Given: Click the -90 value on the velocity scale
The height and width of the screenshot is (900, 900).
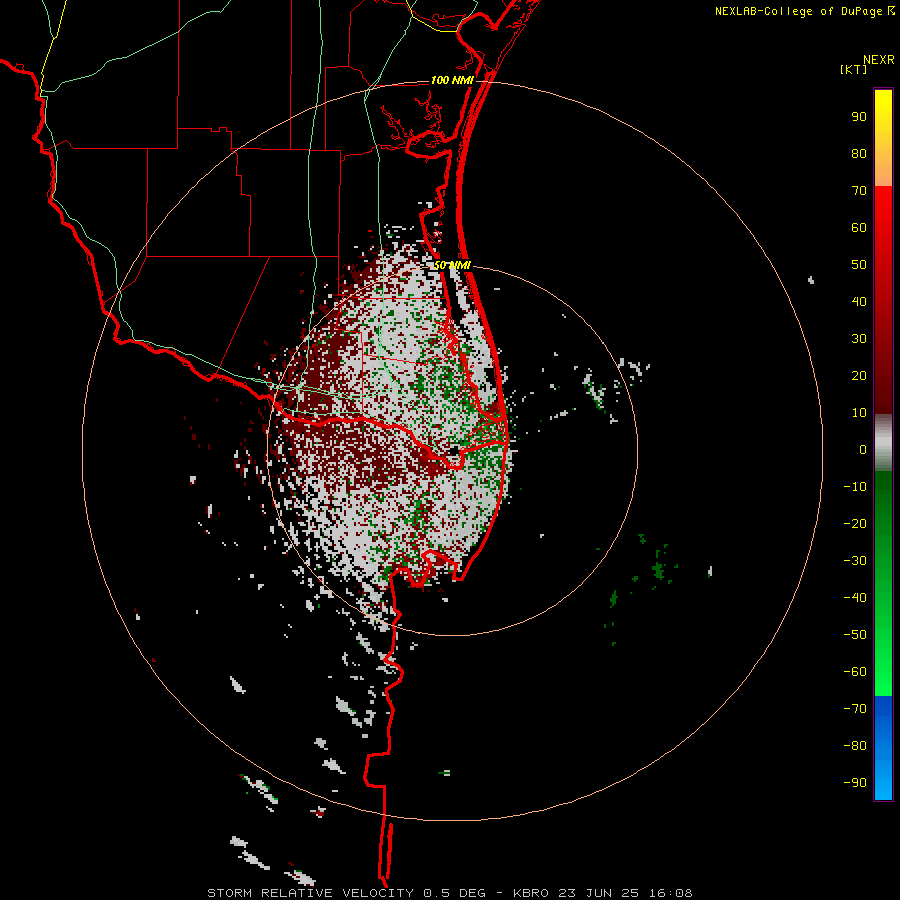Looking at the screenshot, I should (855, 783).
